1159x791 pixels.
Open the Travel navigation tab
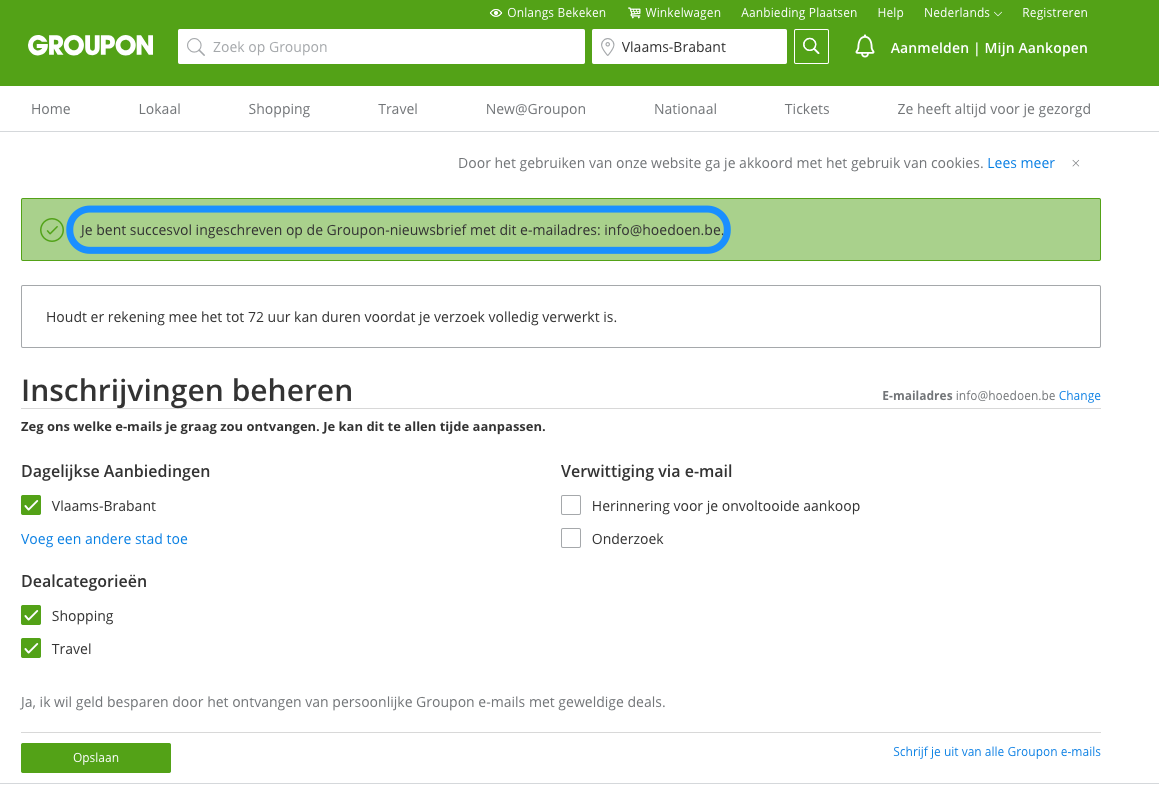click(398, 109)
